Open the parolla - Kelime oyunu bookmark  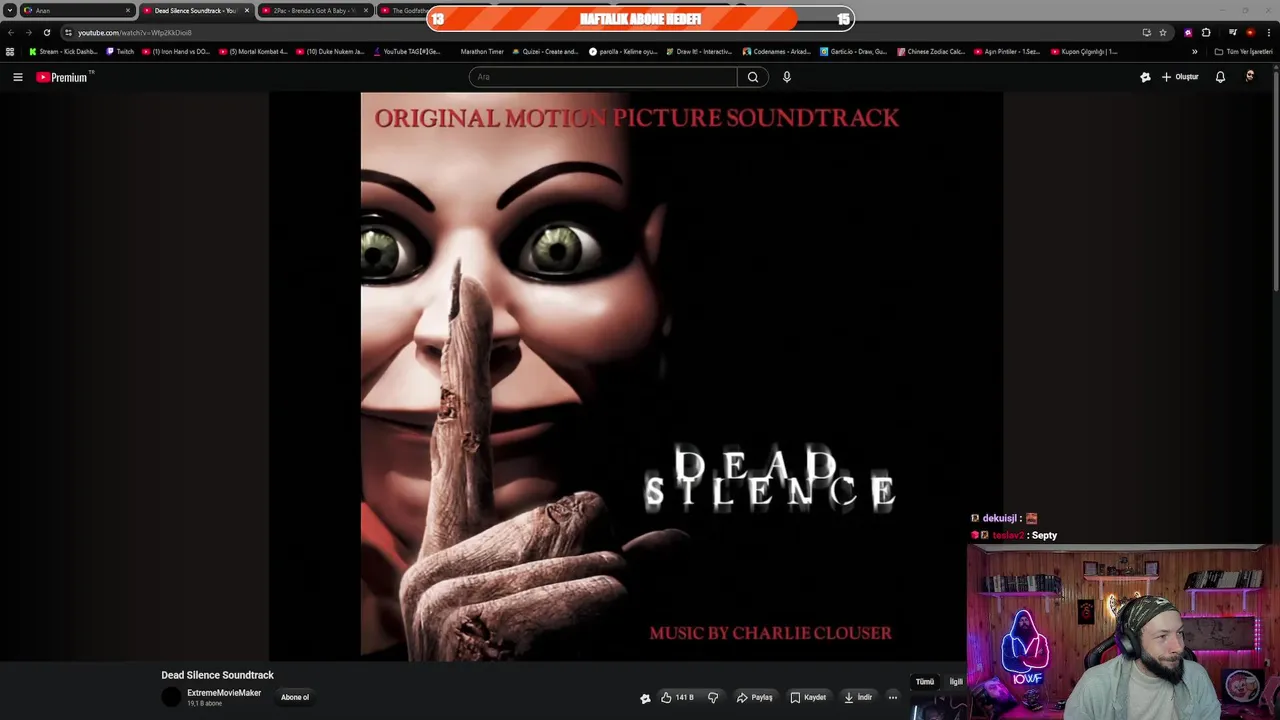623,51
